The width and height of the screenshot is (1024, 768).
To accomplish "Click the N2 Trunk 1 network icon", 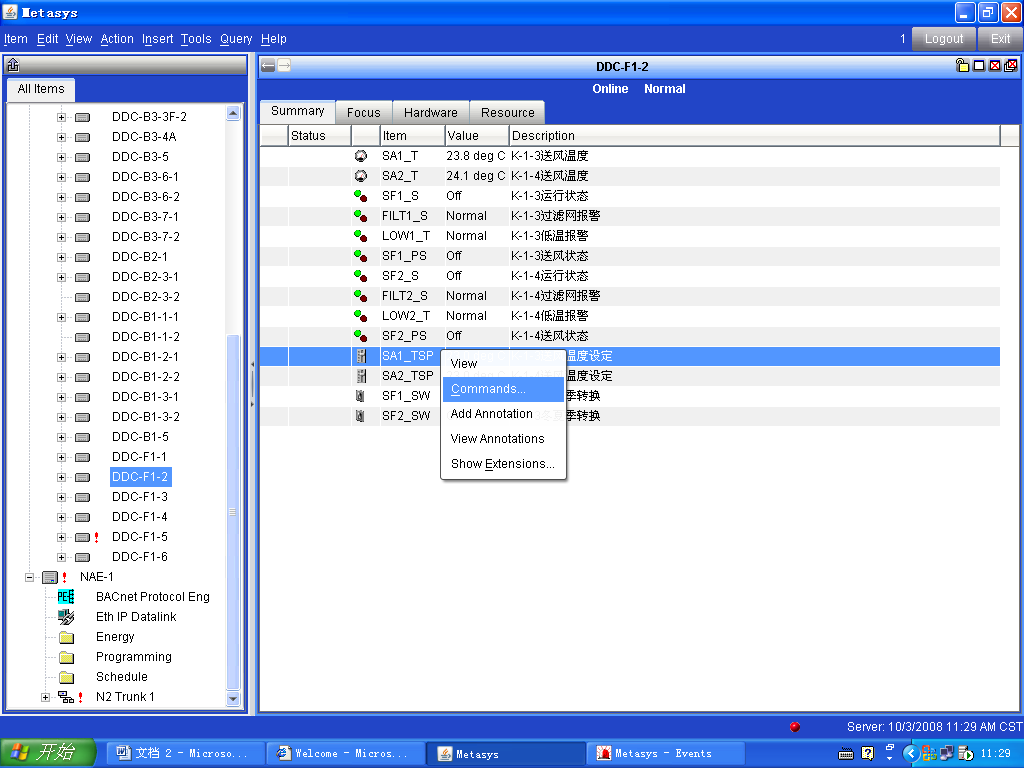I will point(65,697).
